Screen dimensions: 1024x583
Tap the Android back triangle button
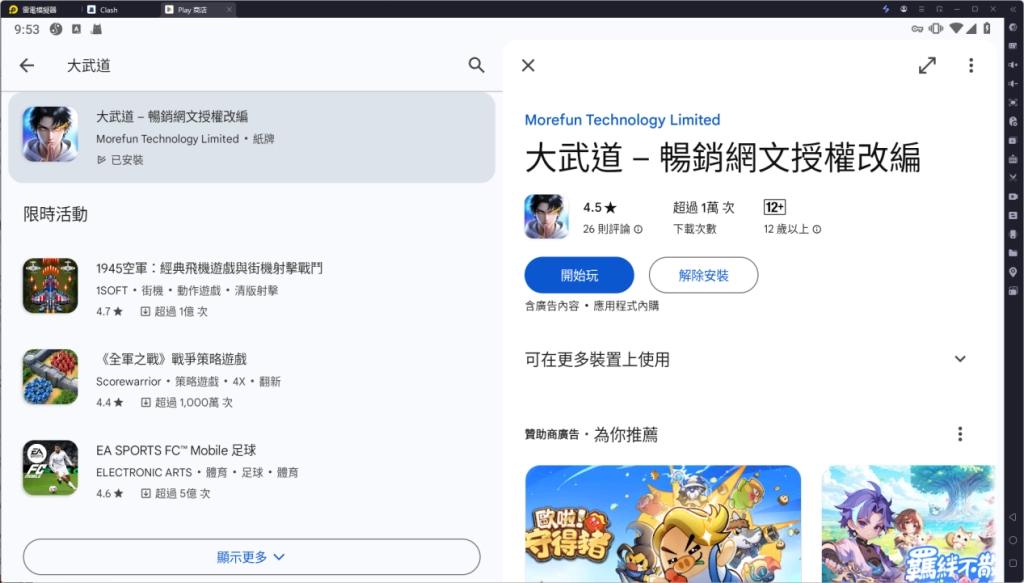click(1013, 517)
